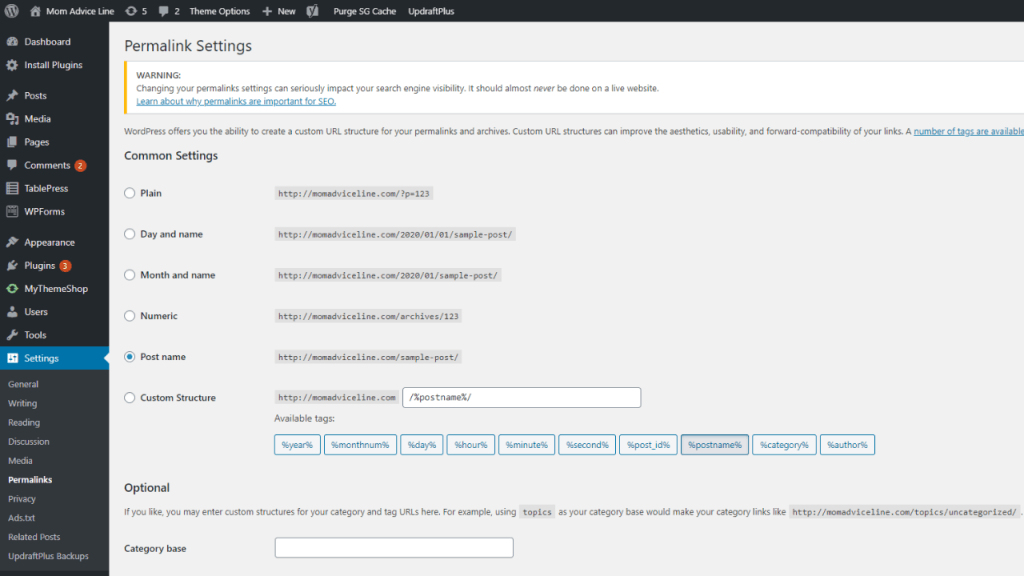1024x576 pixels.
Task: Click the Install Plugins gear icon
Action: coord(12,65)
